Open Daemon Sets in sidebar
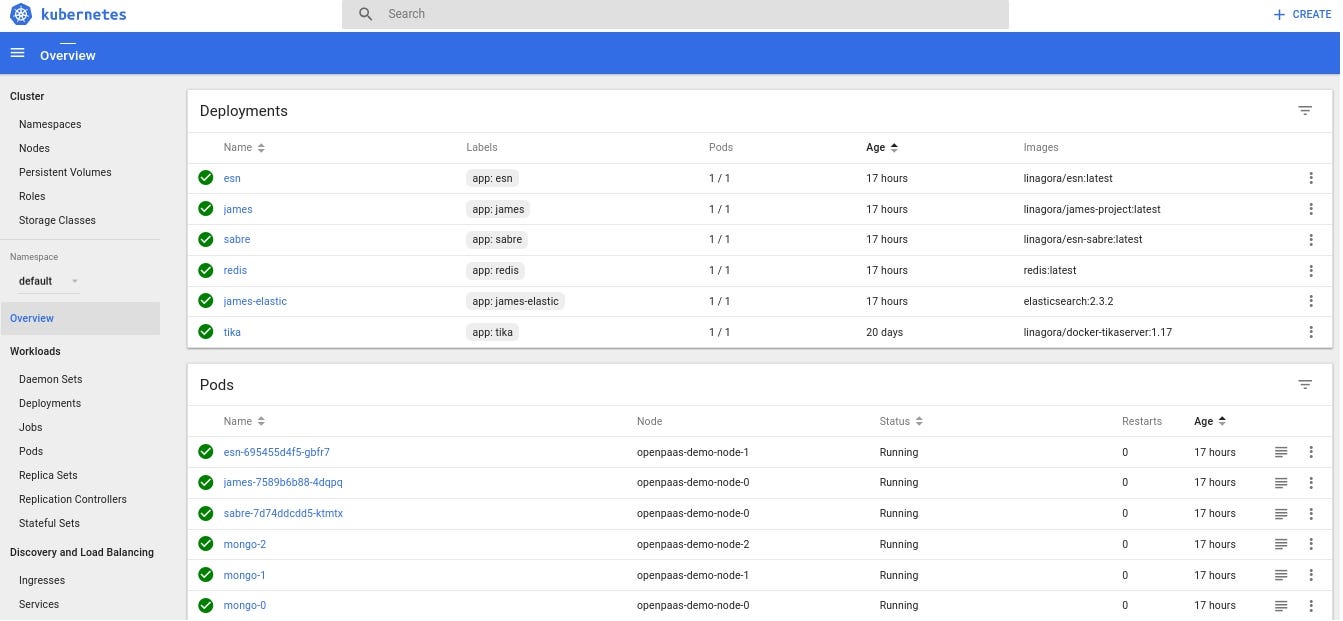 (x=51, y=380)
